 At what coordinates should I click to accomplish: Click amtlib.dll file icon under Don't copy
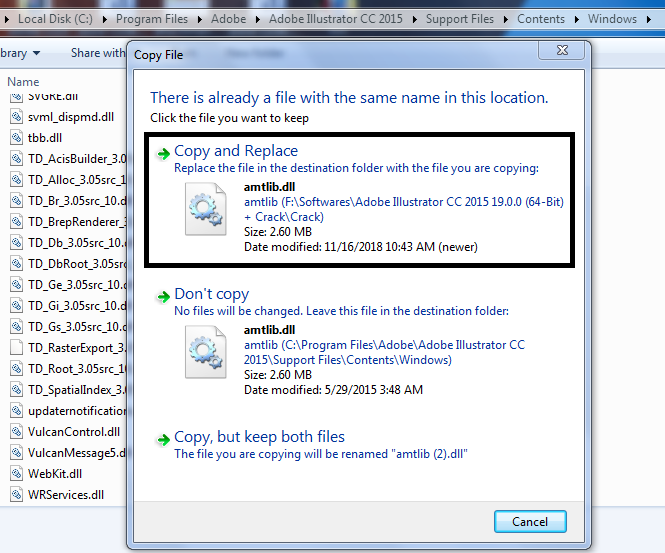(206, 352)
